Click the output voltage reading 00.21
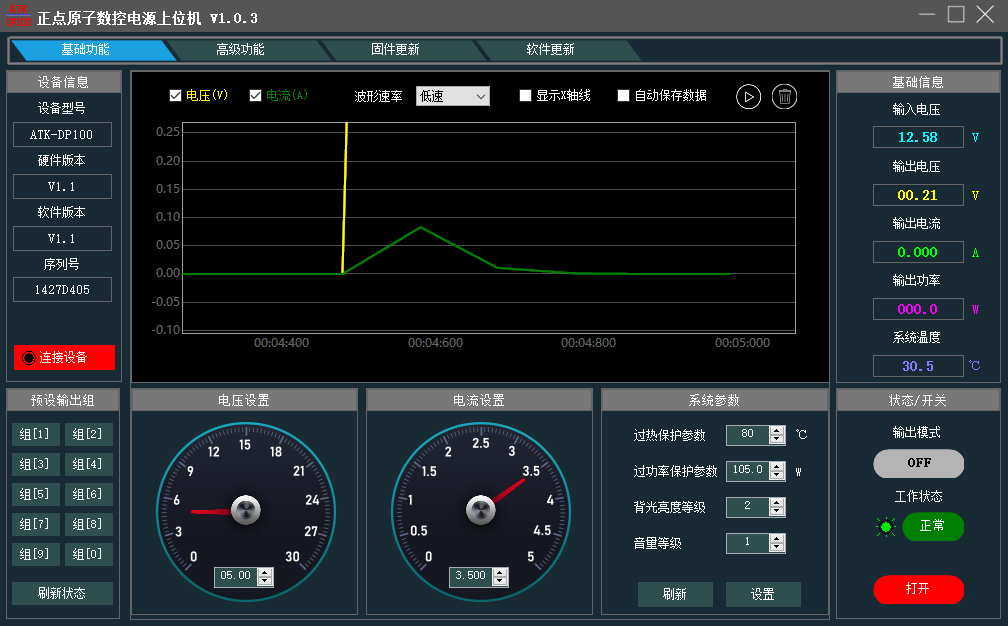The image size is (1008, 626). pyautogui.click(x=918, y=195)
